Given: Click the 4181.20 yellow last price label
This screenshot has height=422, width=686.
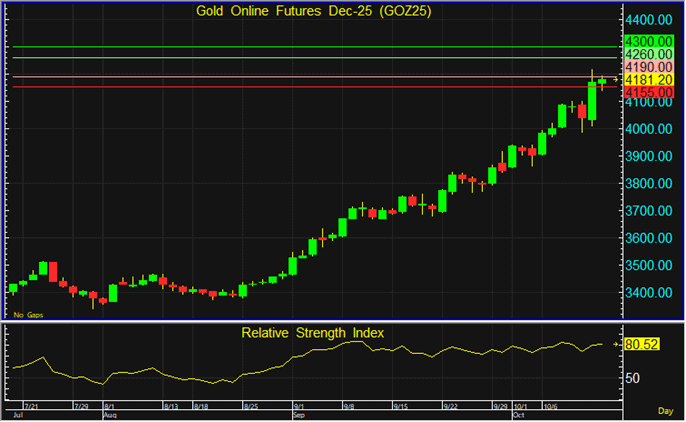Looking at the screenshot, I should [x=647, y=80].
